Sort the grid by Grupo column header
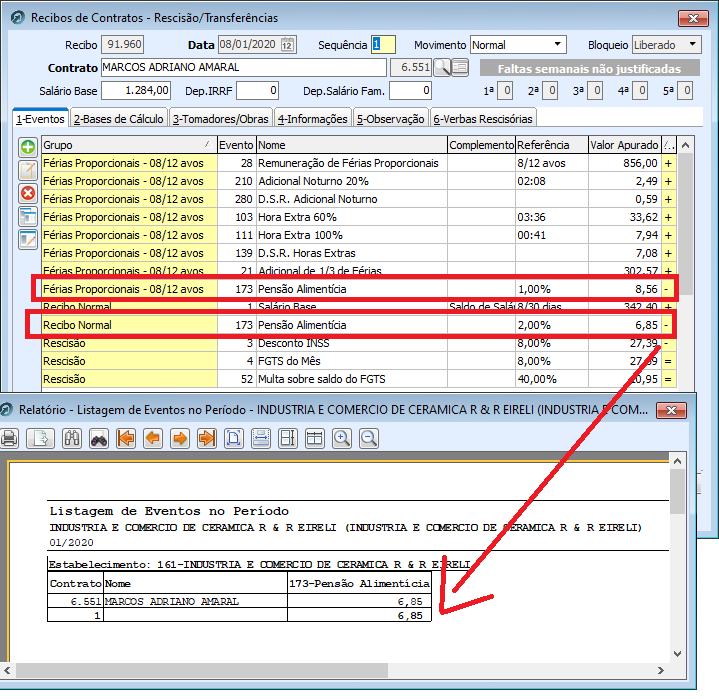 click(x=129, y=145)
